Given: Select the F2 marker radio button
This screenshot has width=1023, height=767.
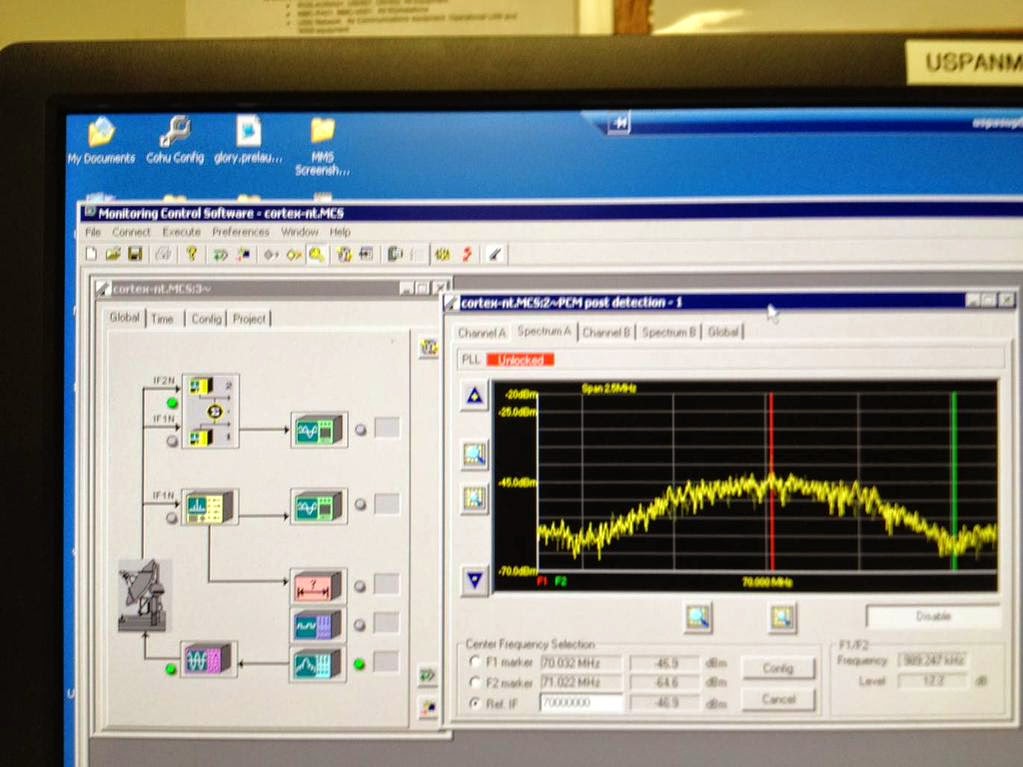Looking at the screenshot, I should [x=474, y=682].
